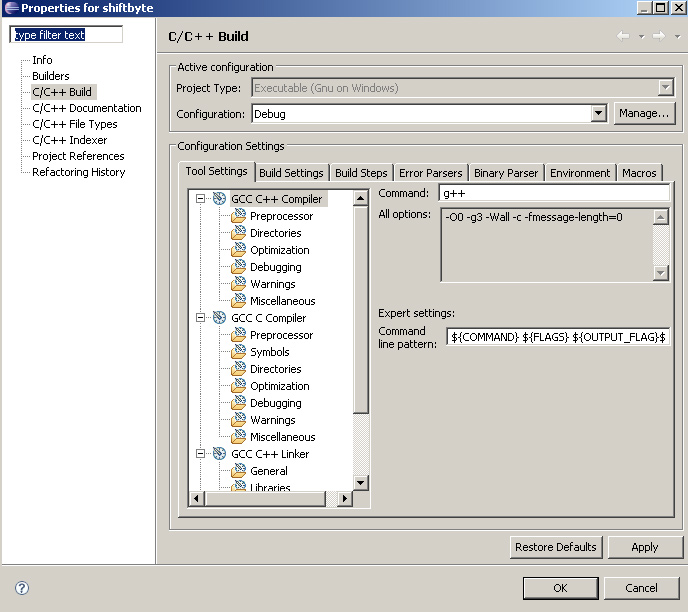Click the forward navigation arrow icon
This screenshot has width=688, height=612.
[658, 36]
